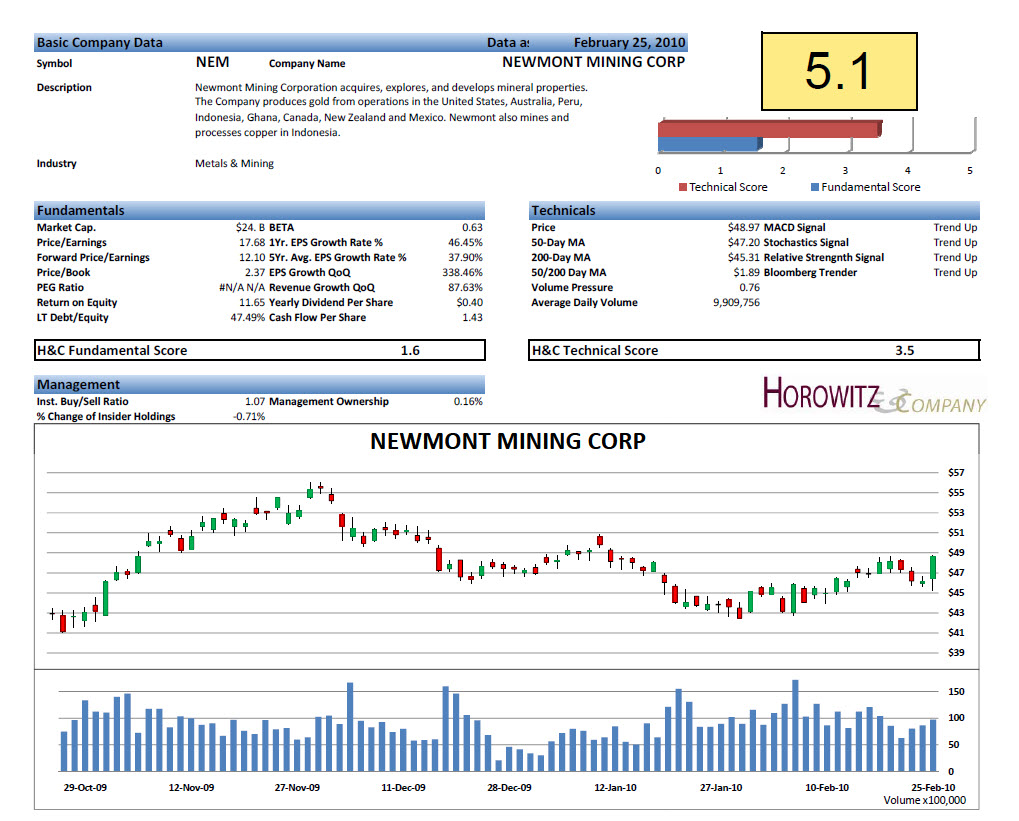The image size is (1019, 821).
Task: Select the Volume Pressure value 0.76
Action: tap(749, 287)
